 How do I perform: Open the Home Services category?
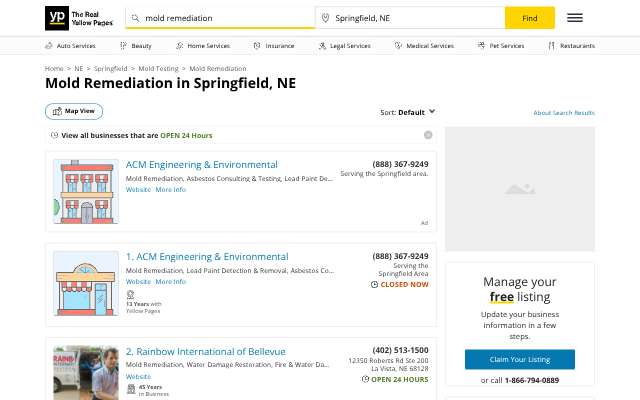click(203, 46)
